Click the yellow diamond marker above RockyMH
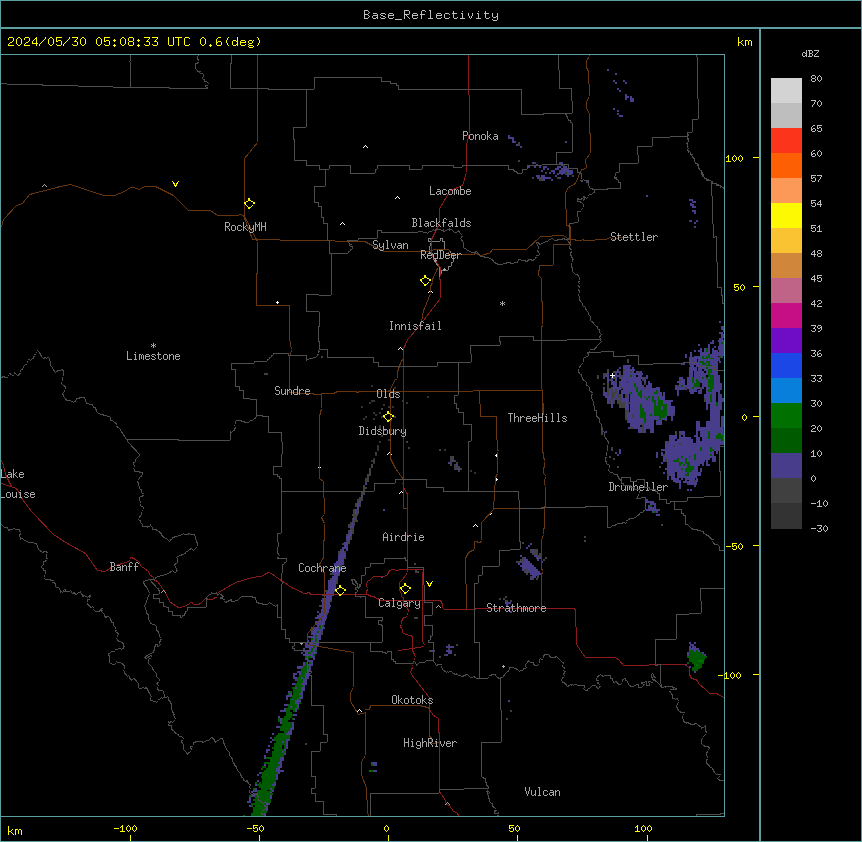 pos(250,204)
